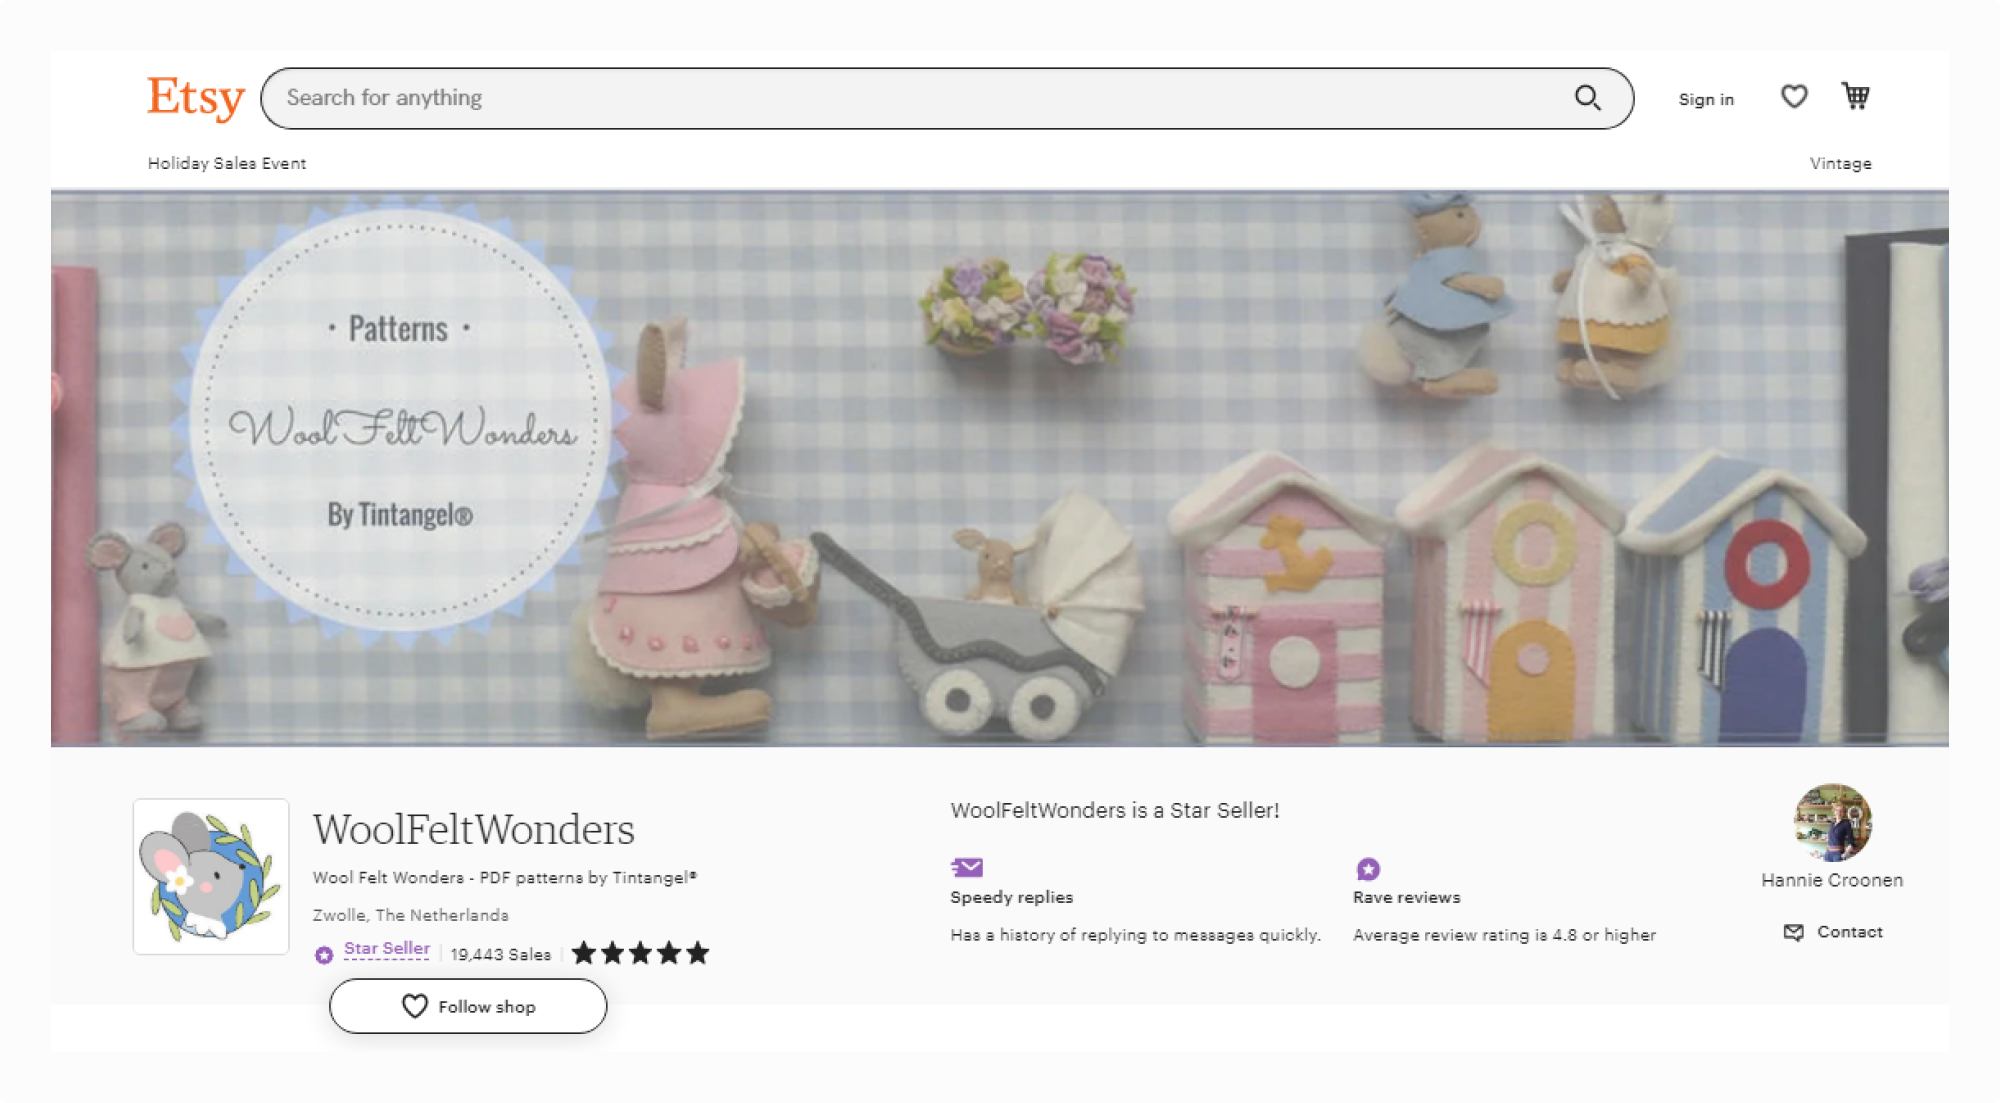The image size is (2000, 1103).
Task: Open favorites heart icon in header
Action: [x=1794, y=96]
